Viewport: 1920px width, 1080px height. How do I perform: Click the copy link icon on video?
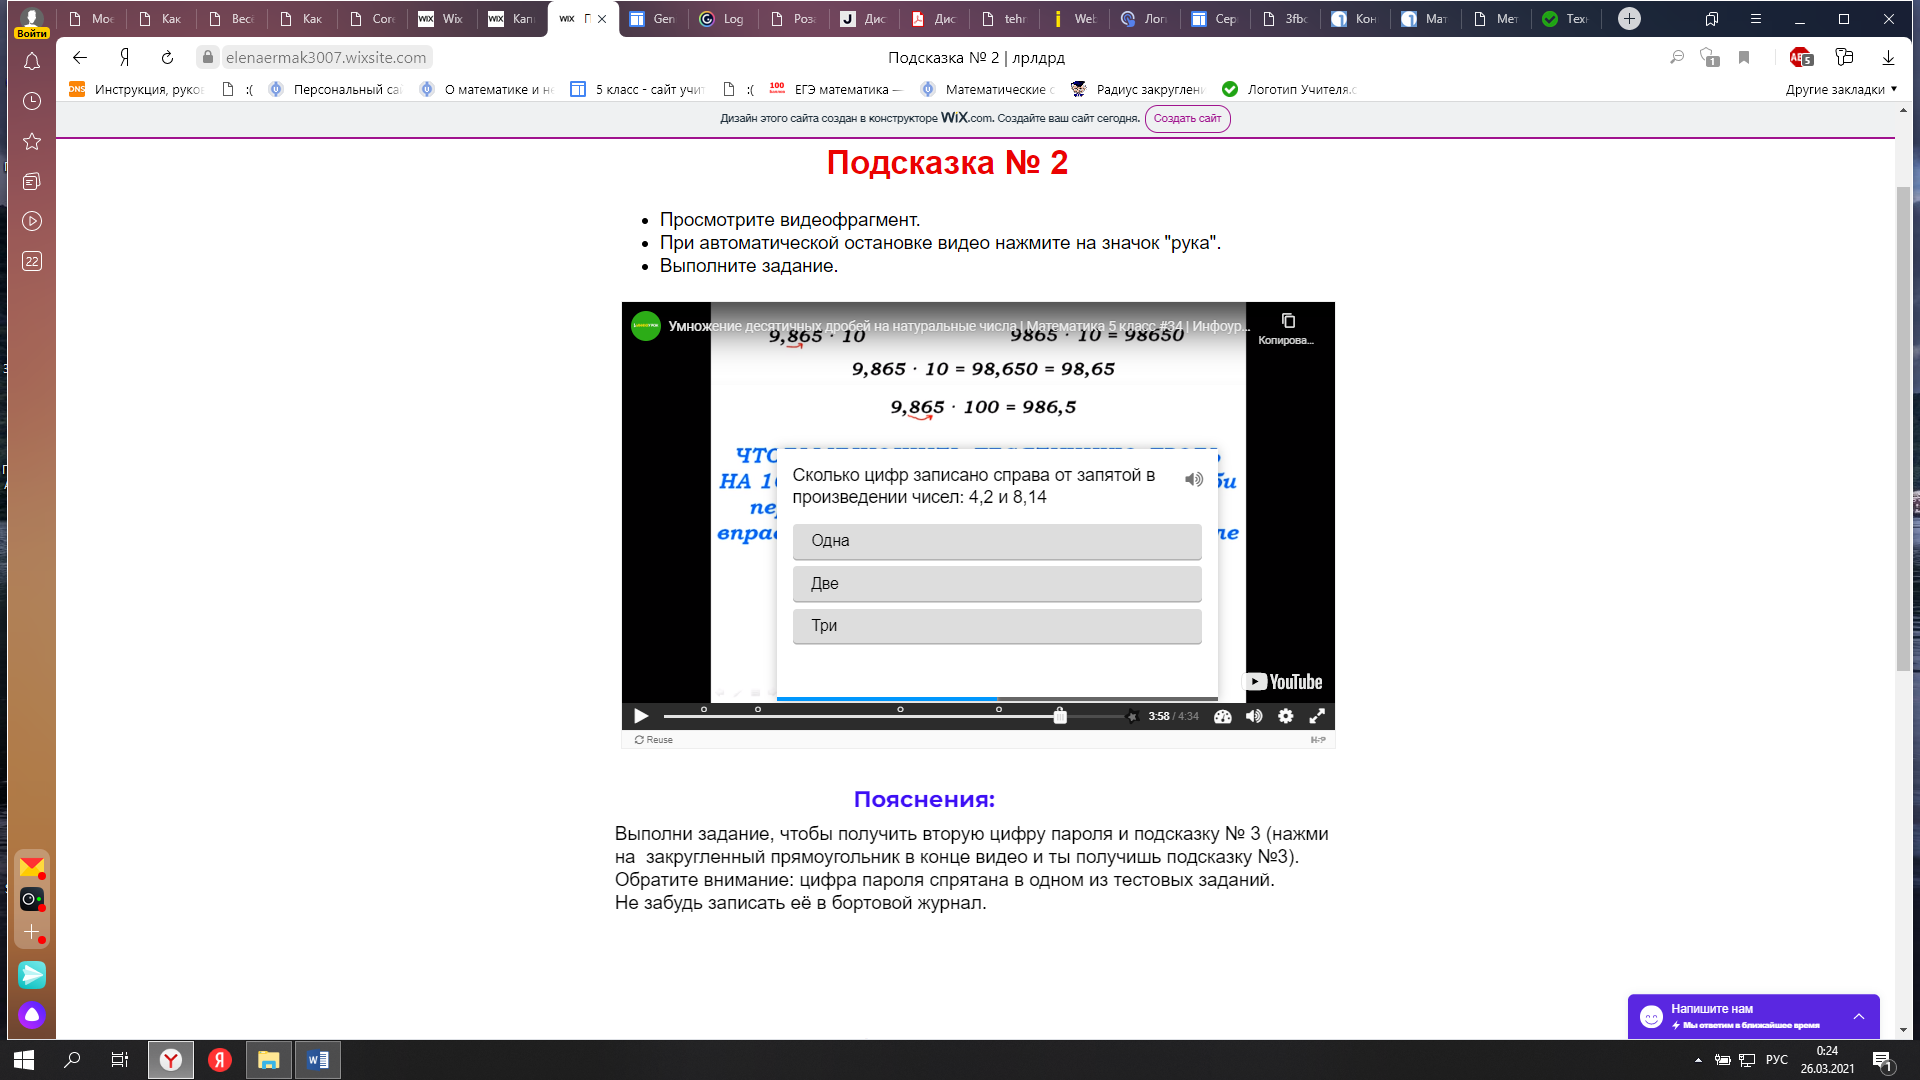[x=1288, y=321]
